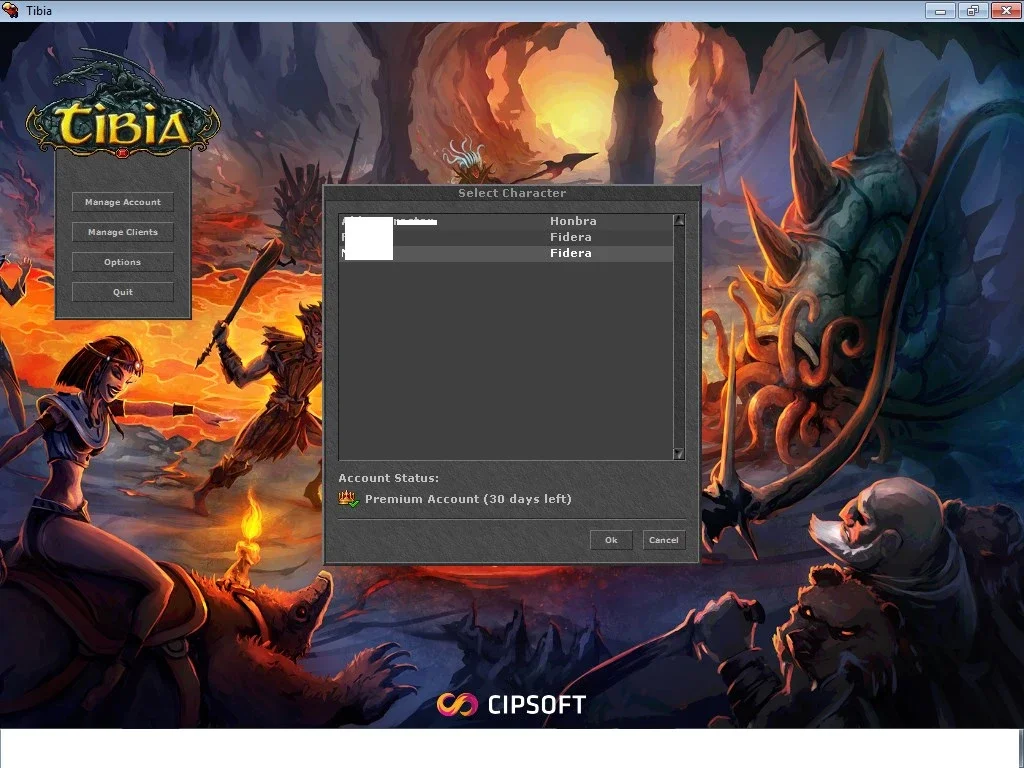
Task: Open the Options menu
Action: pos(123,262)
